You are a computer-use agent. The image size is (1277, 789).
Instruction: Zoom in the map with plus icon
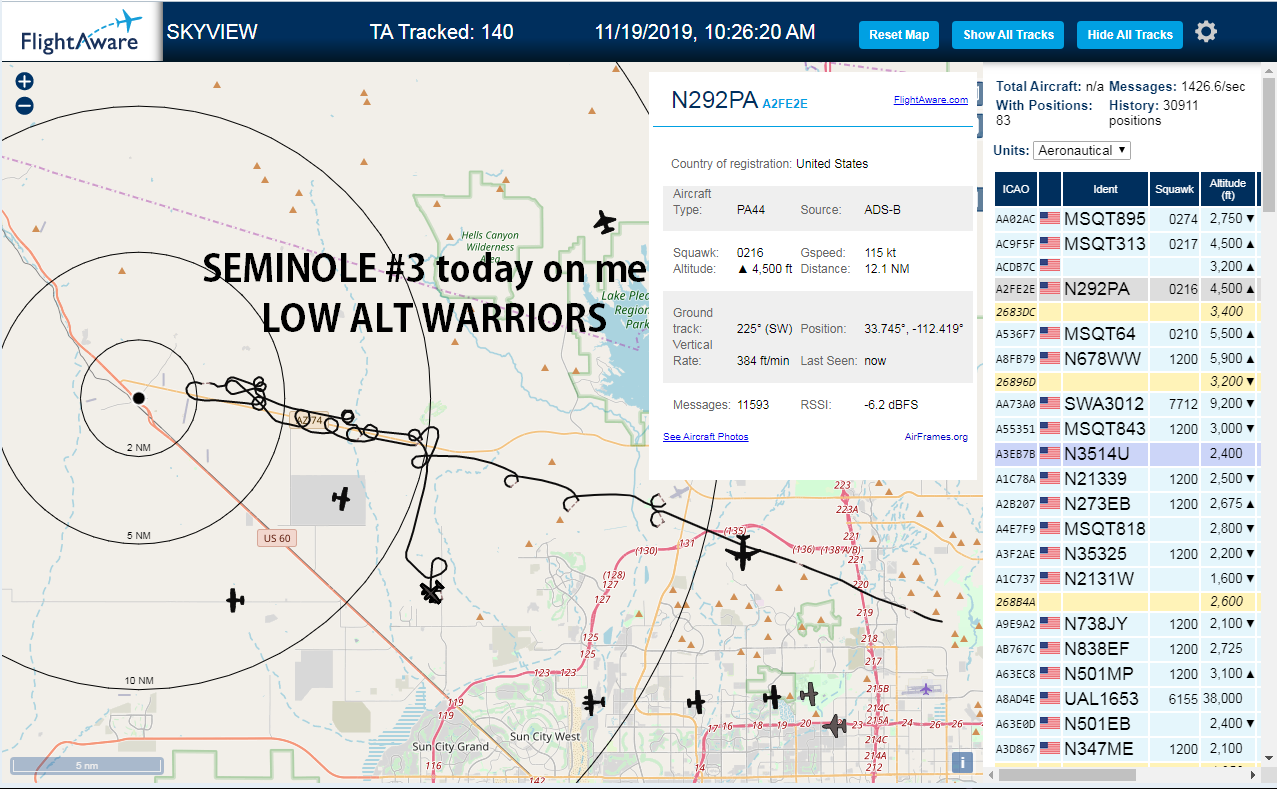[x=24, y=81]
